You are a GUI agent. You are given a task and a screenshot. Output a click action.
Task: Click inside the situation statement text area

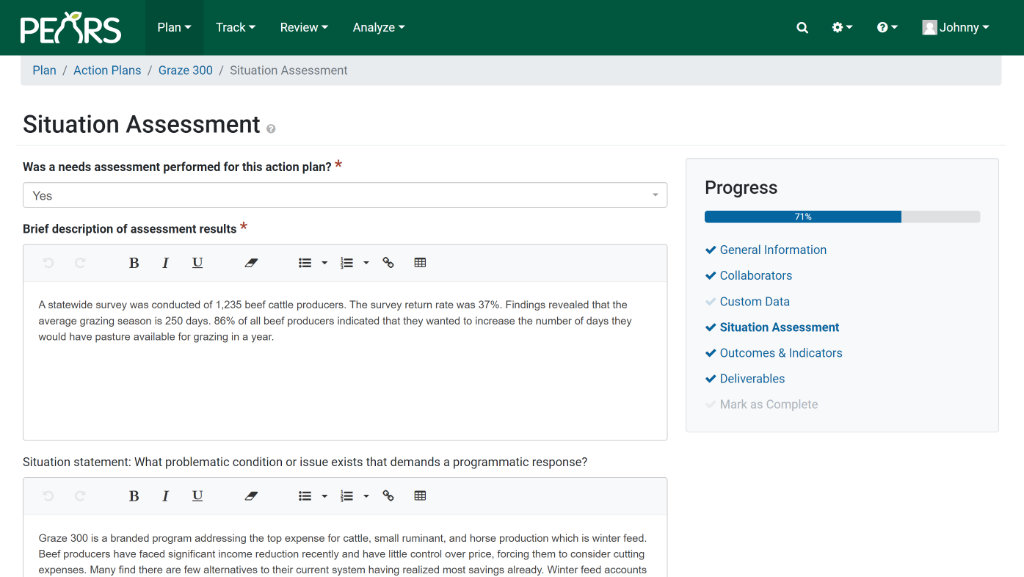click(x=345, y=545)
